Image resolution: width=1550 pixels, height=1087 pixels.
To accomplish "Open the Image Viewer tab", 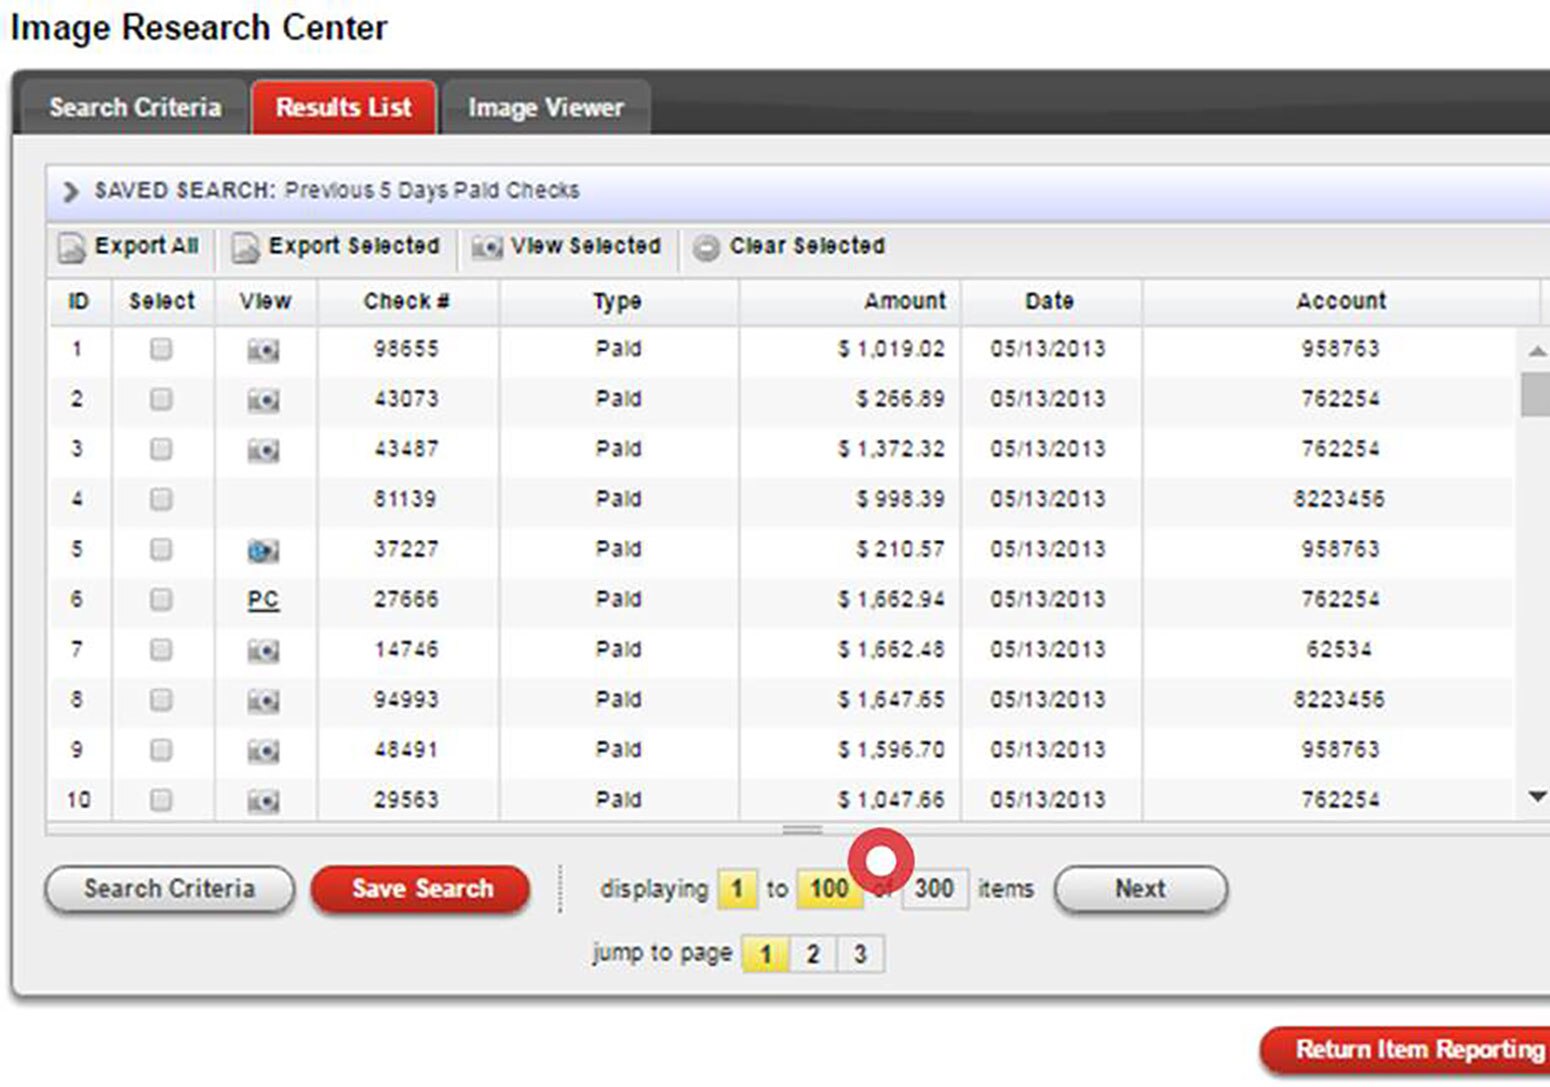I will pyautogui.click(x=545, y=107).
